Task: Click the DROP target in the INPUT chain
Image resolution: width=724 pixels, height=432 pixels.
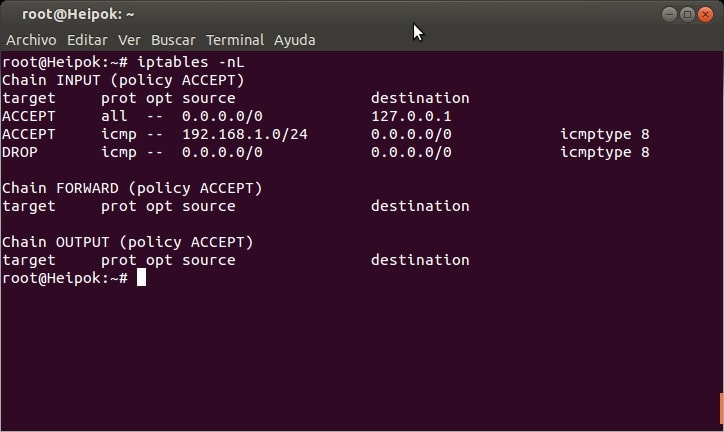Action: coord(20,152)
